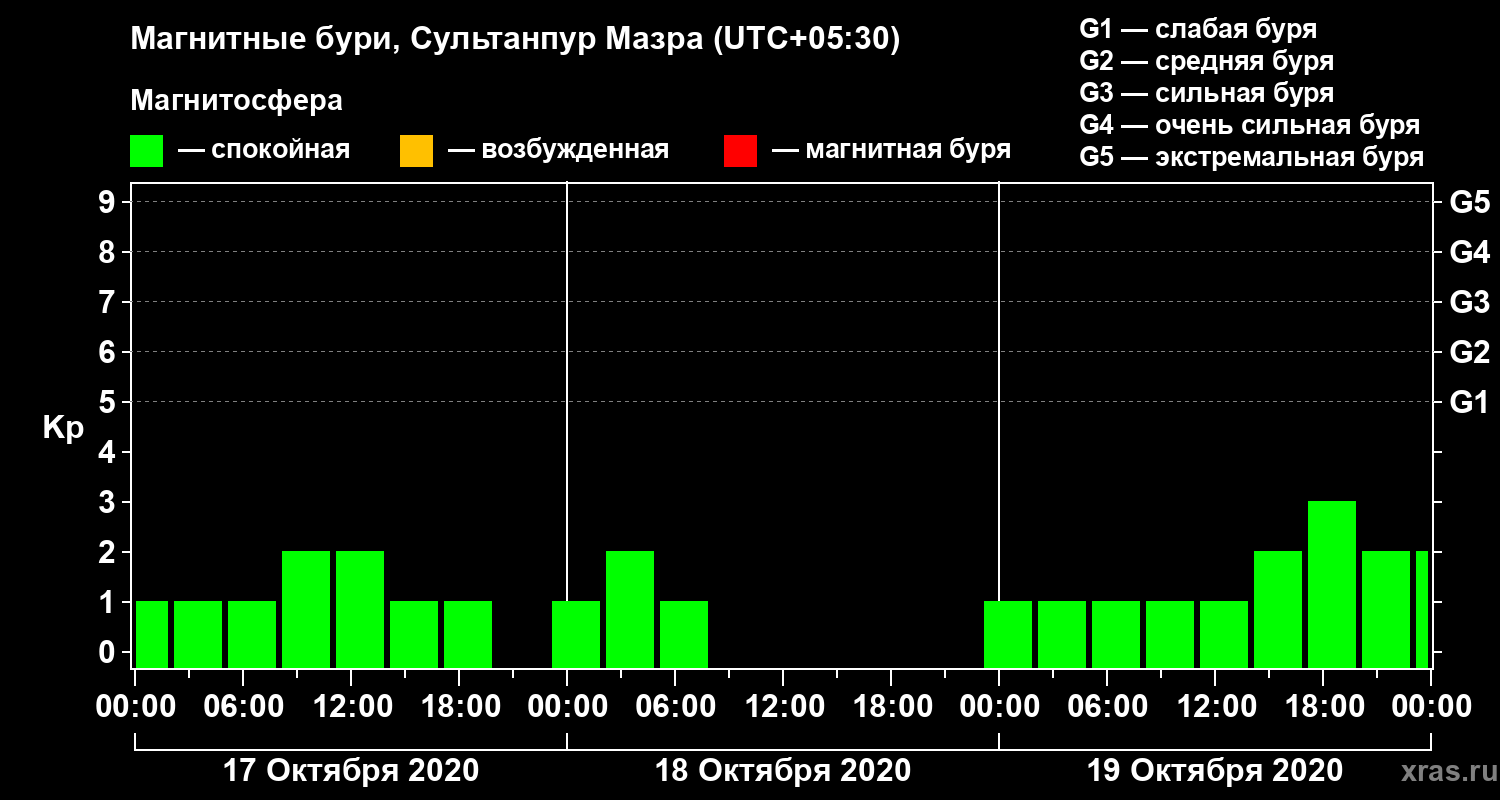Click the Kp 3 bar on 19 October
Screen dimensions: 1500x800
[1332, 584]
